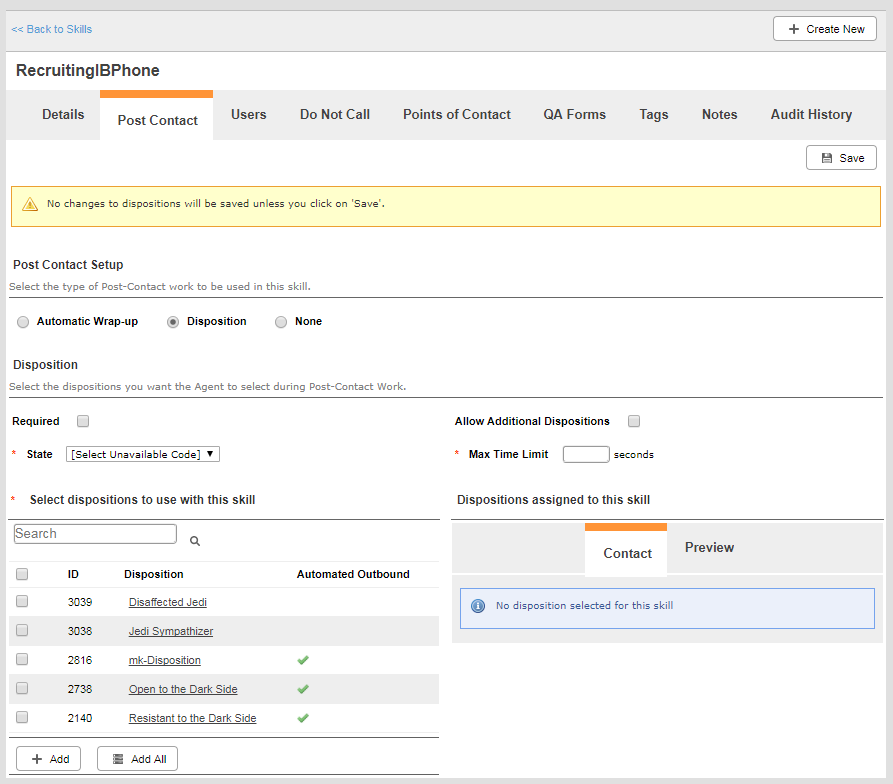Toggle the select-all dispositions header checkbox
Viewport: 893px width, 784px height.
(22, 574)
